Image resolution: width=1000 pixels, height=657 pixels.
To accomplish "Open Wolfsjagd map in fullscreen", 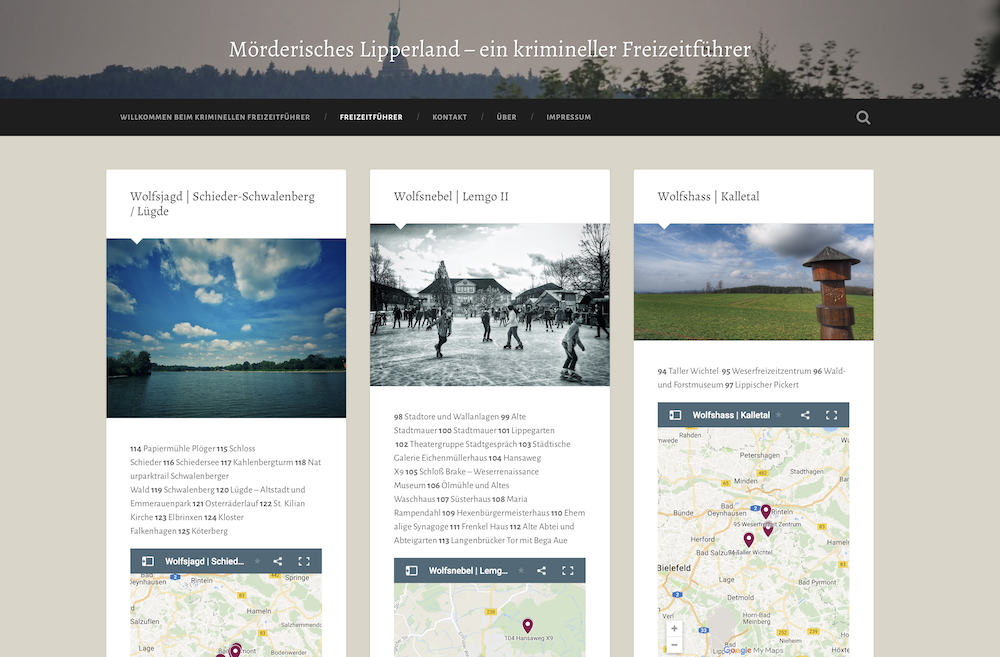I will pos(304,561).
